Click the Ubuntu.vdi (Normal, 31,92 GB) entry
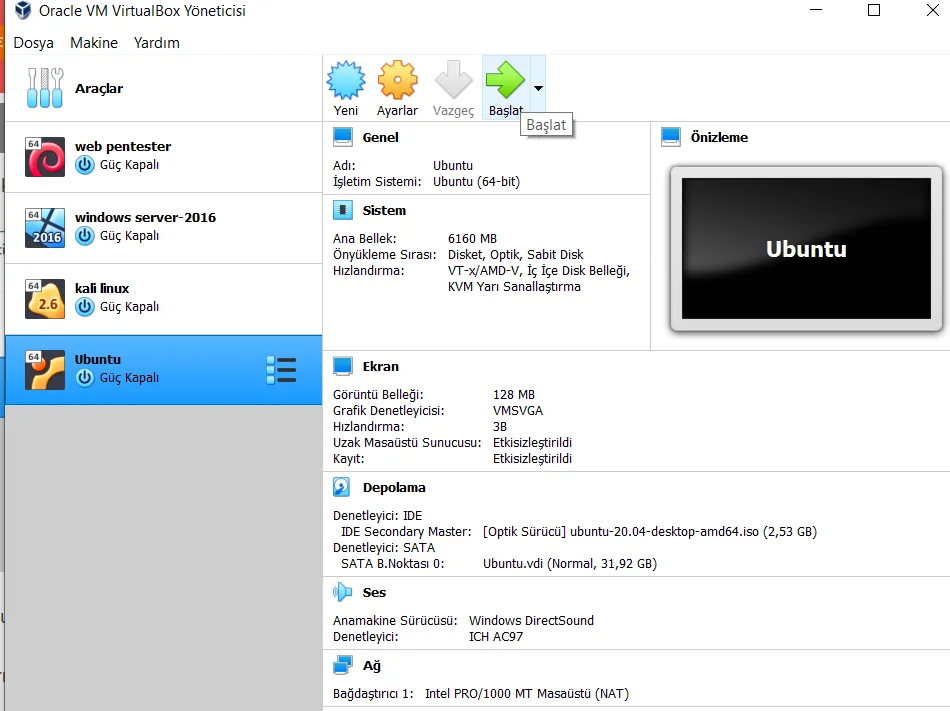 coord(570,564)
